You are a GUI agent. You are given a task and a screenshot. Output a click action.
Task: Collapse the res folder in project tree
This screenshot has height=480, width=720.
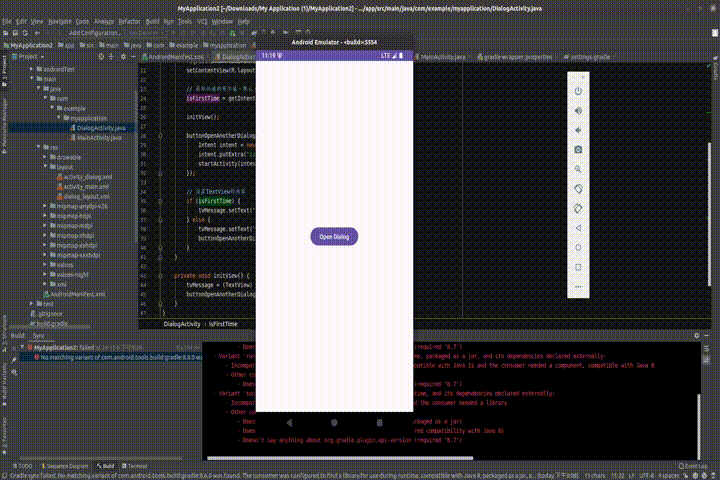coord(40,147)
